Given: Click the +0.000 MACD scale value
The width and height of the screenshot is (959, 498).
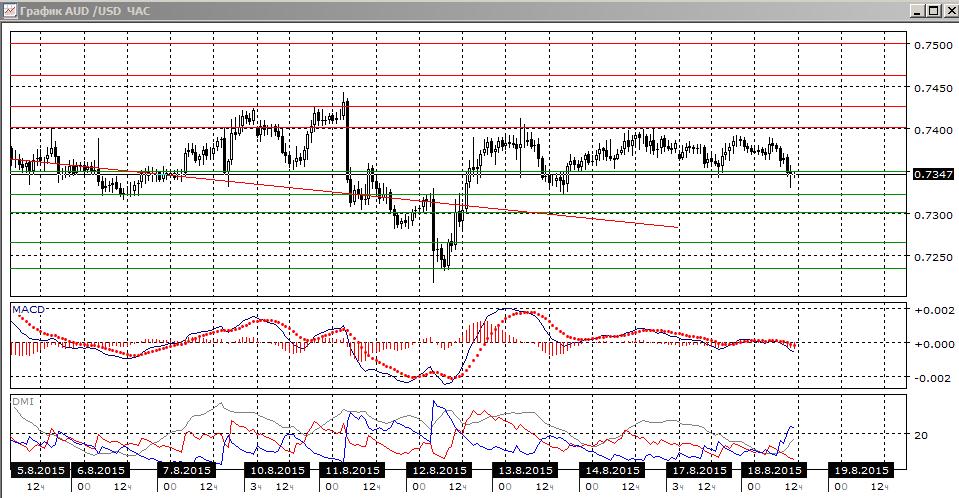Looking at the screenshot, I should tap(933, 344).
